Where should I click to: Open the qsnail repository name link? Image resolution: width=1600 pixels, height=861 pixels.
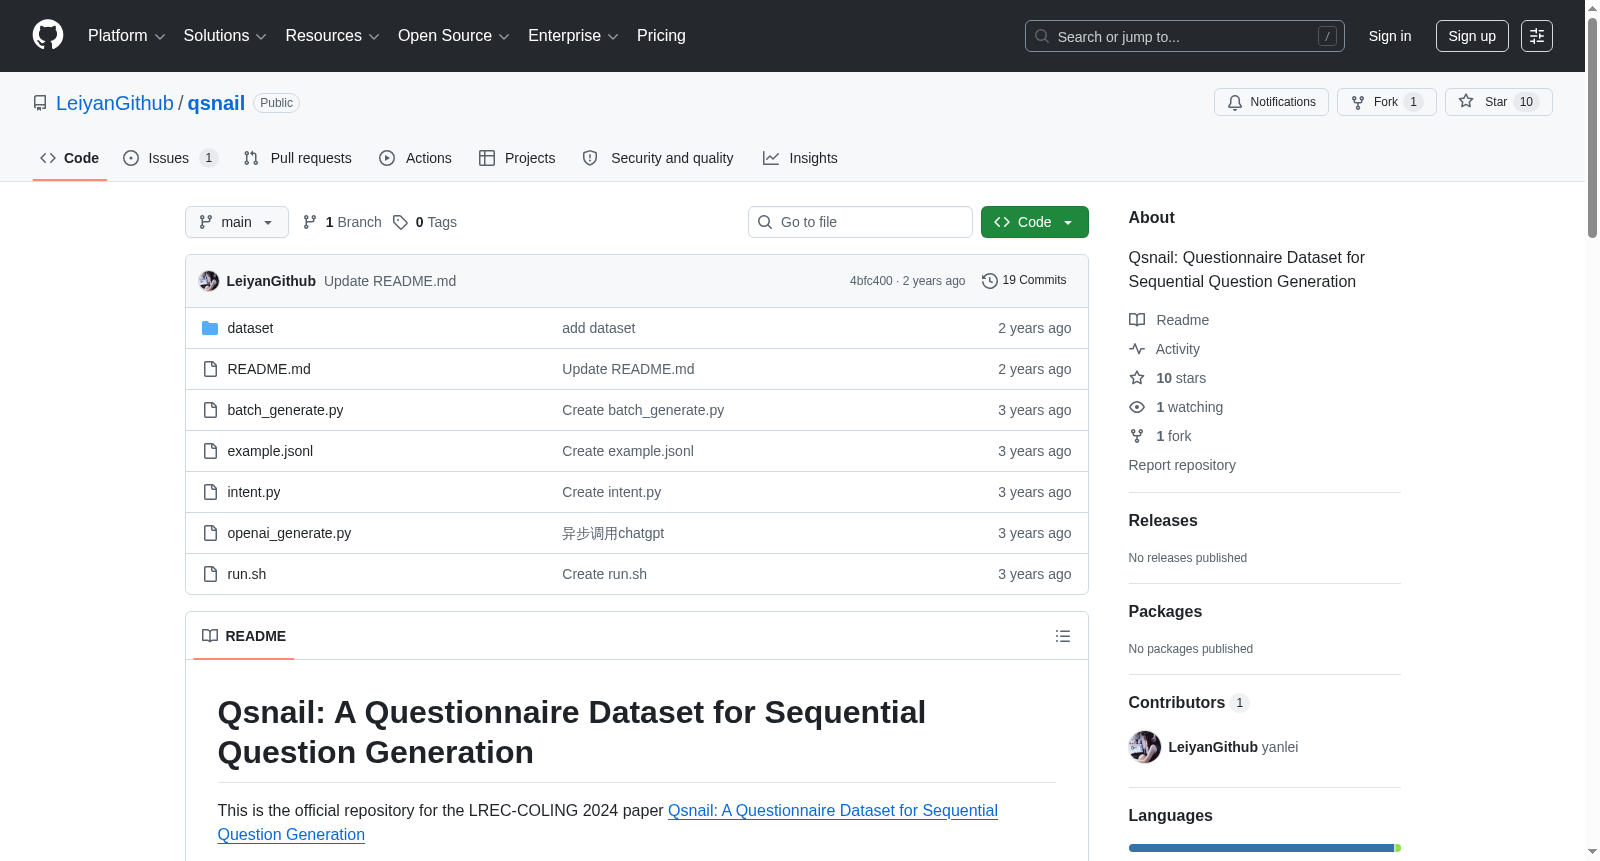point(216,103)
